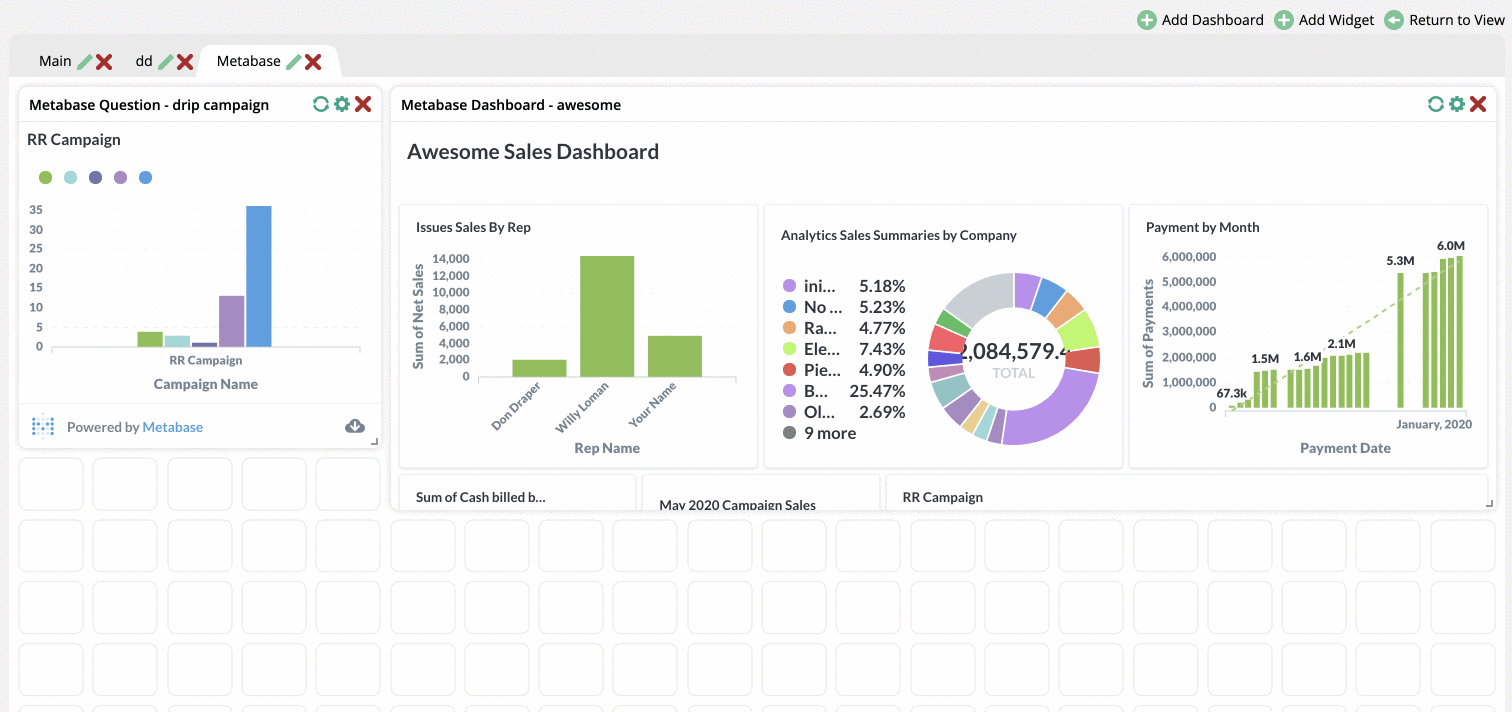Open the Metabase link in Powered by Metabase
1512x712 pixels.
(x=174, y=427)
